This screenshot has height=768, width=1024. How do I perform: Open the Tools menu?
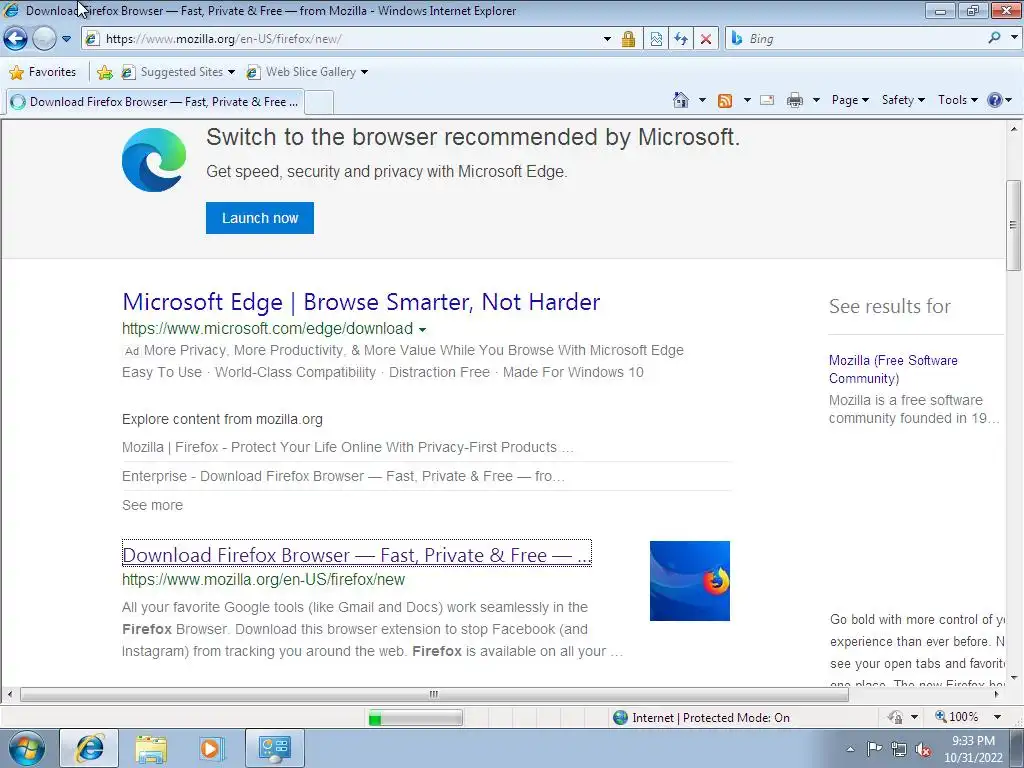(x=957, y=100)
